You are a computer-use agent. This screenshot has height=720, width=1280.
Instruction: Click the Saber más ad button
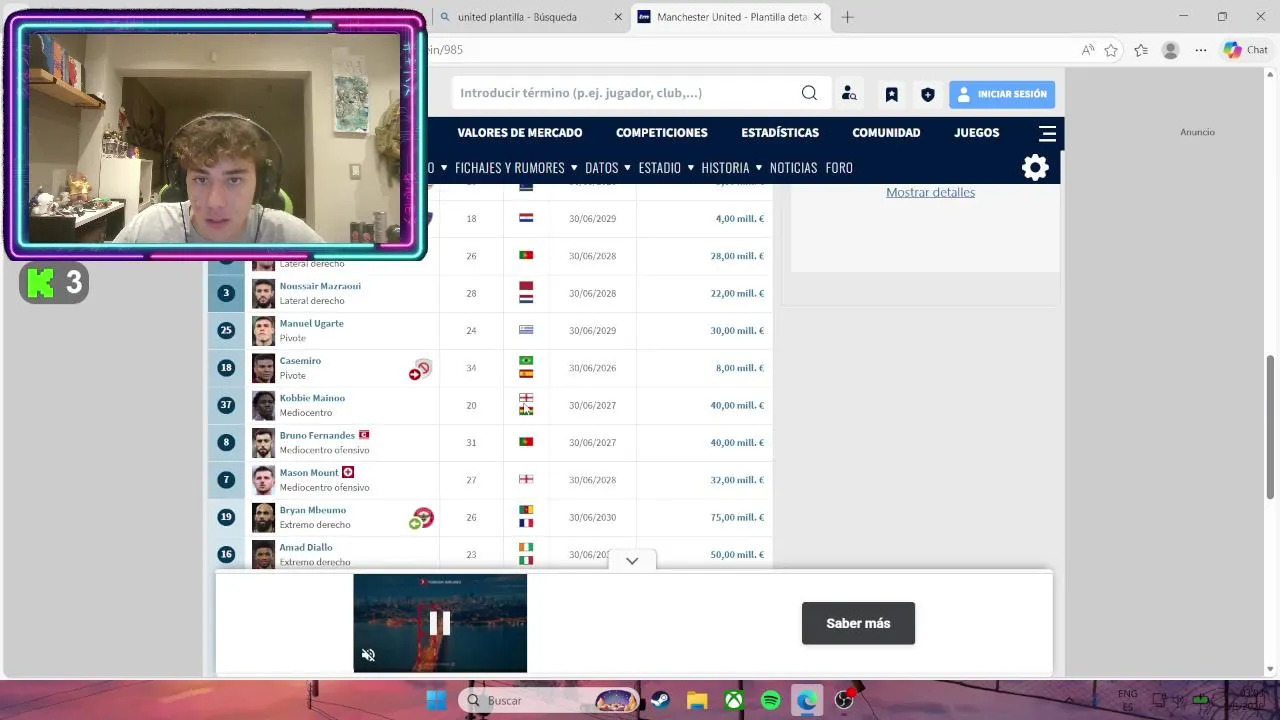(858, 623)
